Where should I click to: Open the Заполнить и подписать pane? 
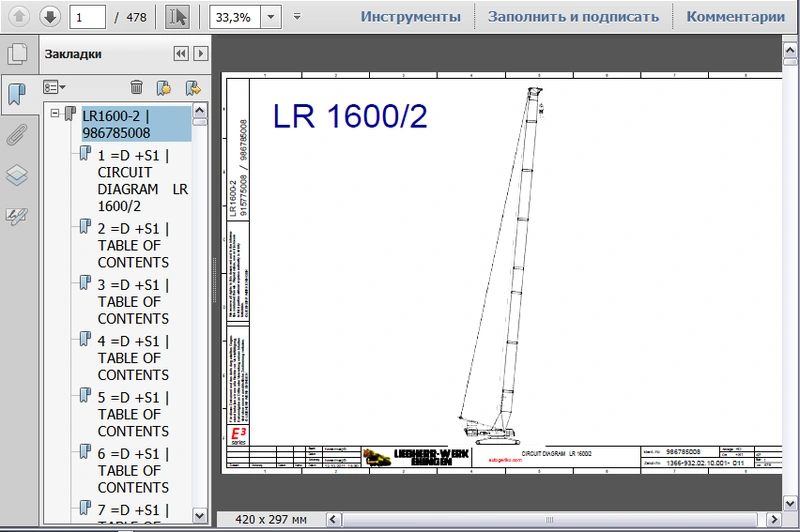(573, 17)
